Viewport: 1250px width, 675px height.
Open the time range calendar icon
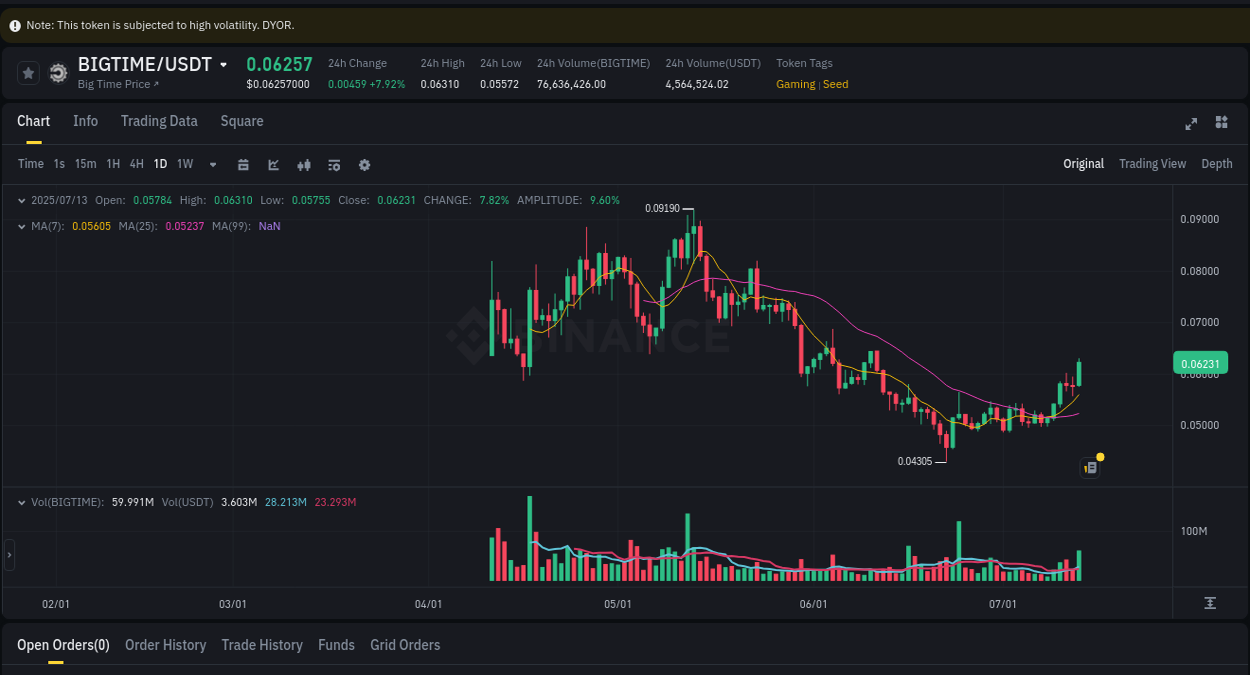pos(243,164)
